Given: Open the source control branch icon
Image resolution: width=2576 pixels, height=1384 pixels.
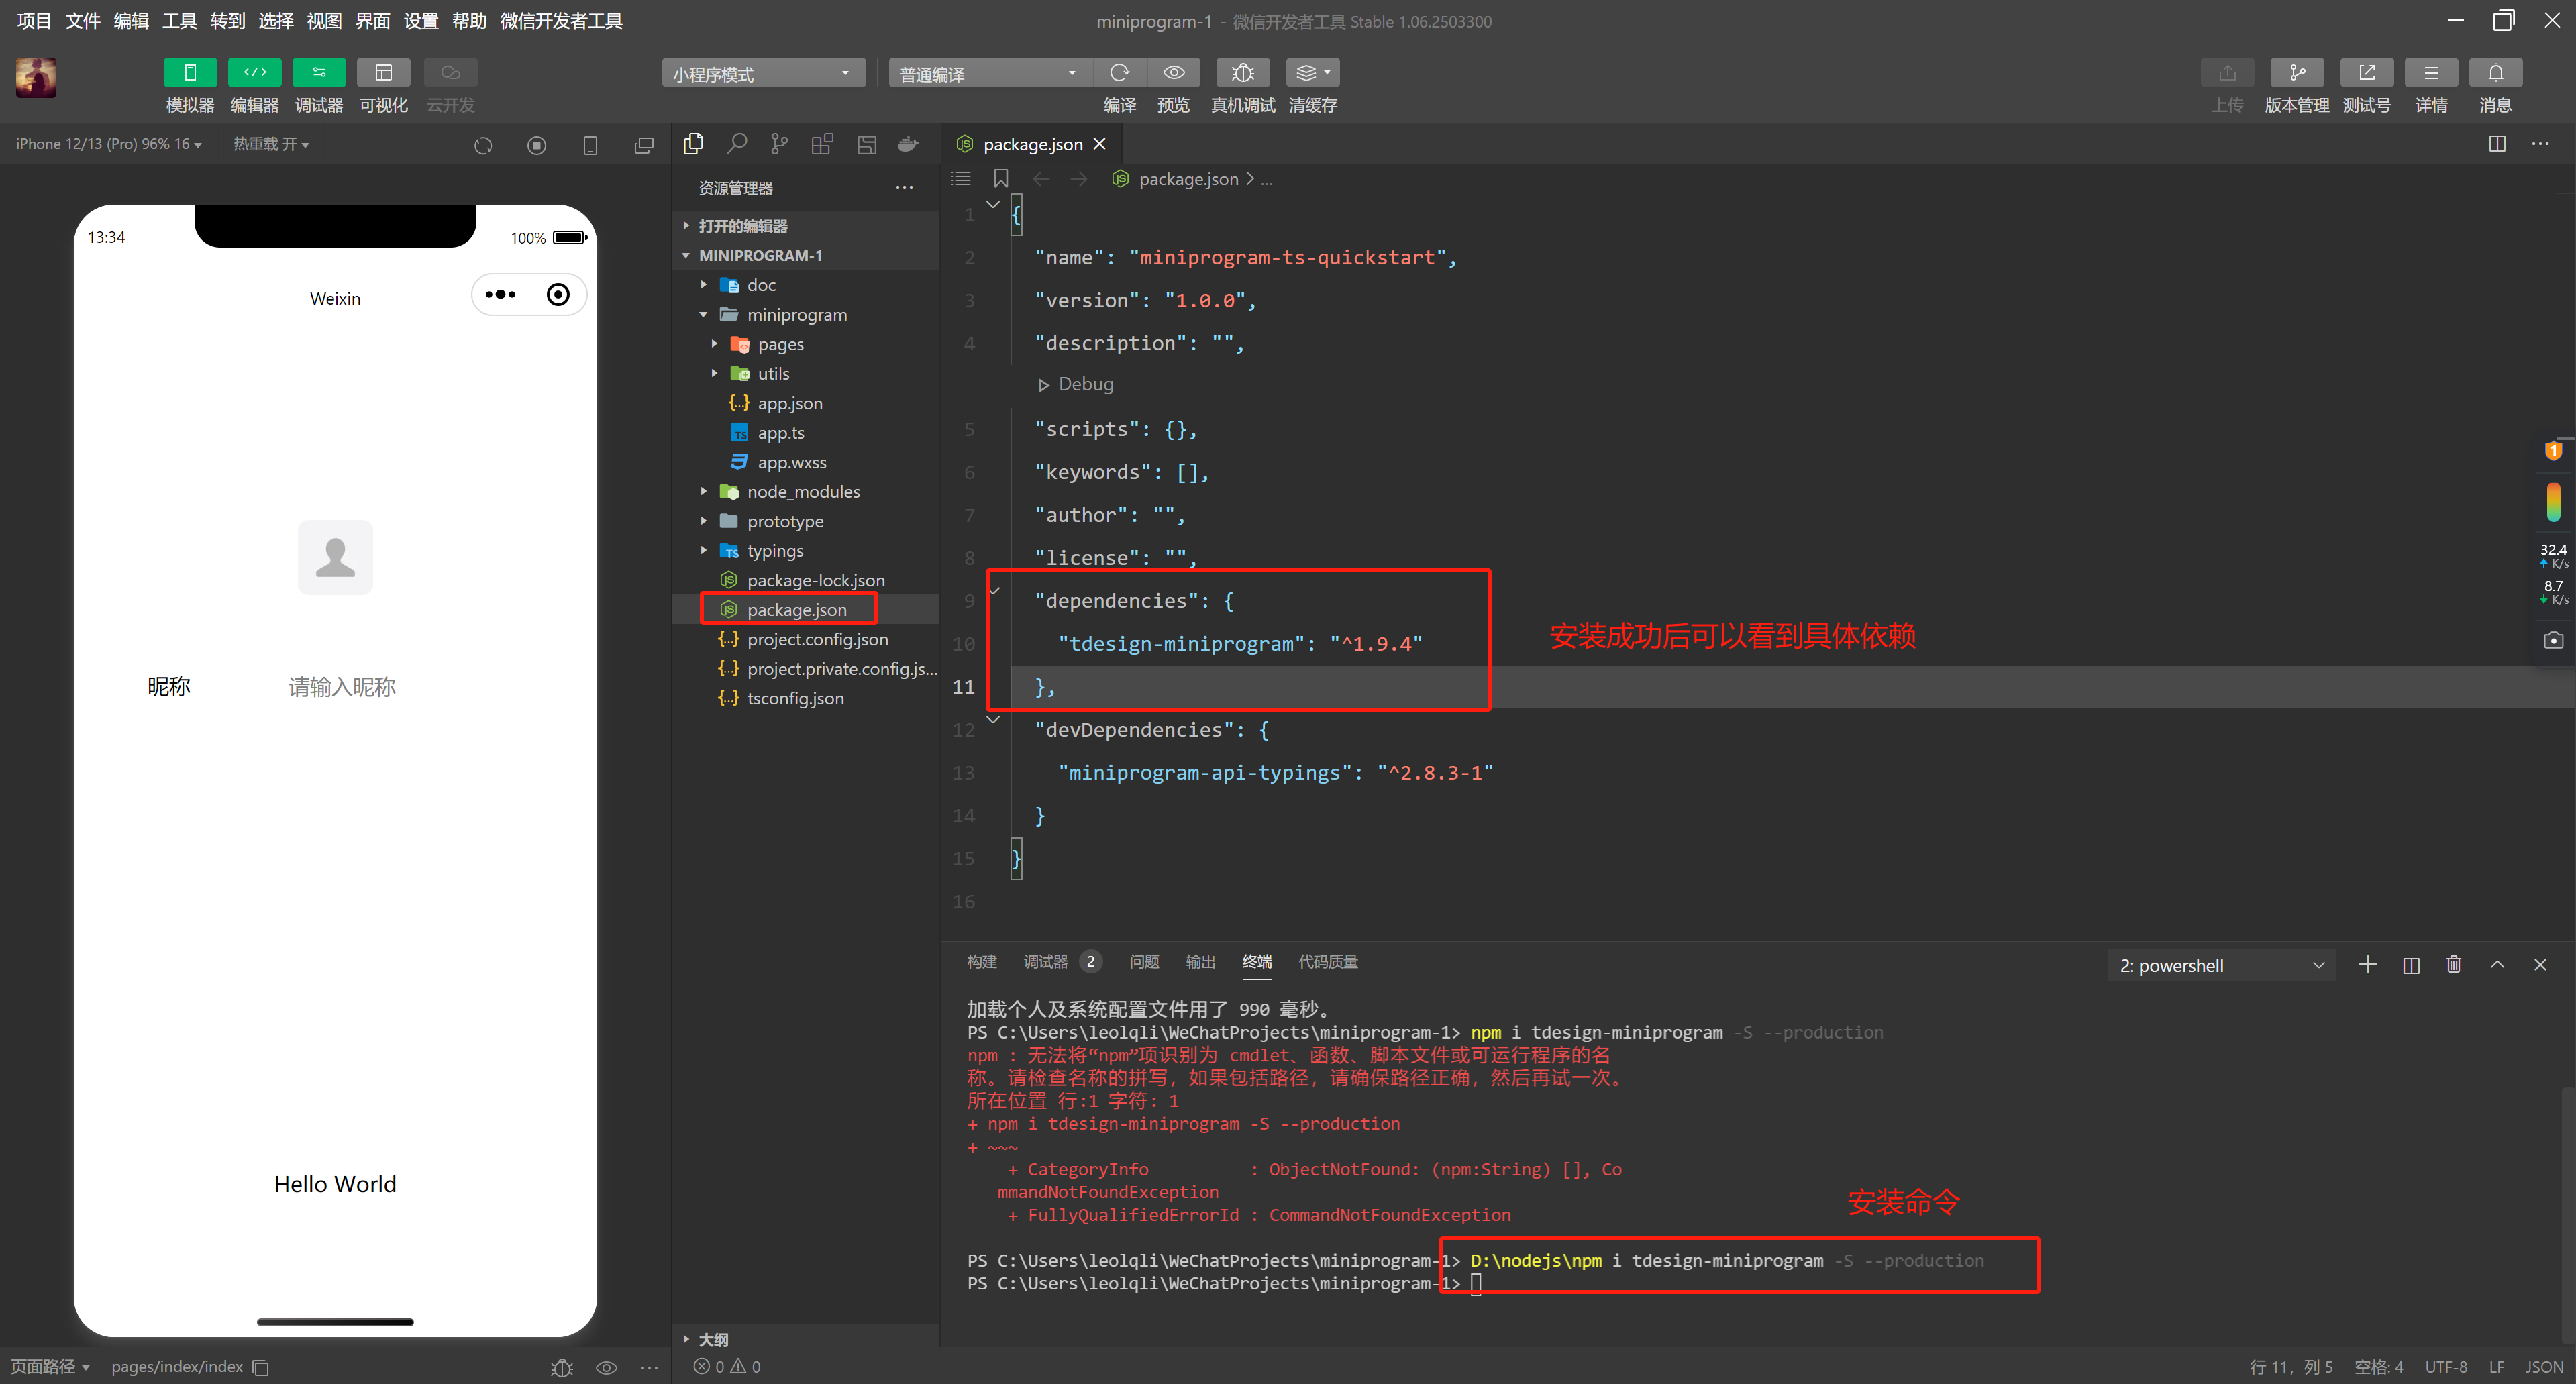Looking at the screenshot, I should point(779,144).
